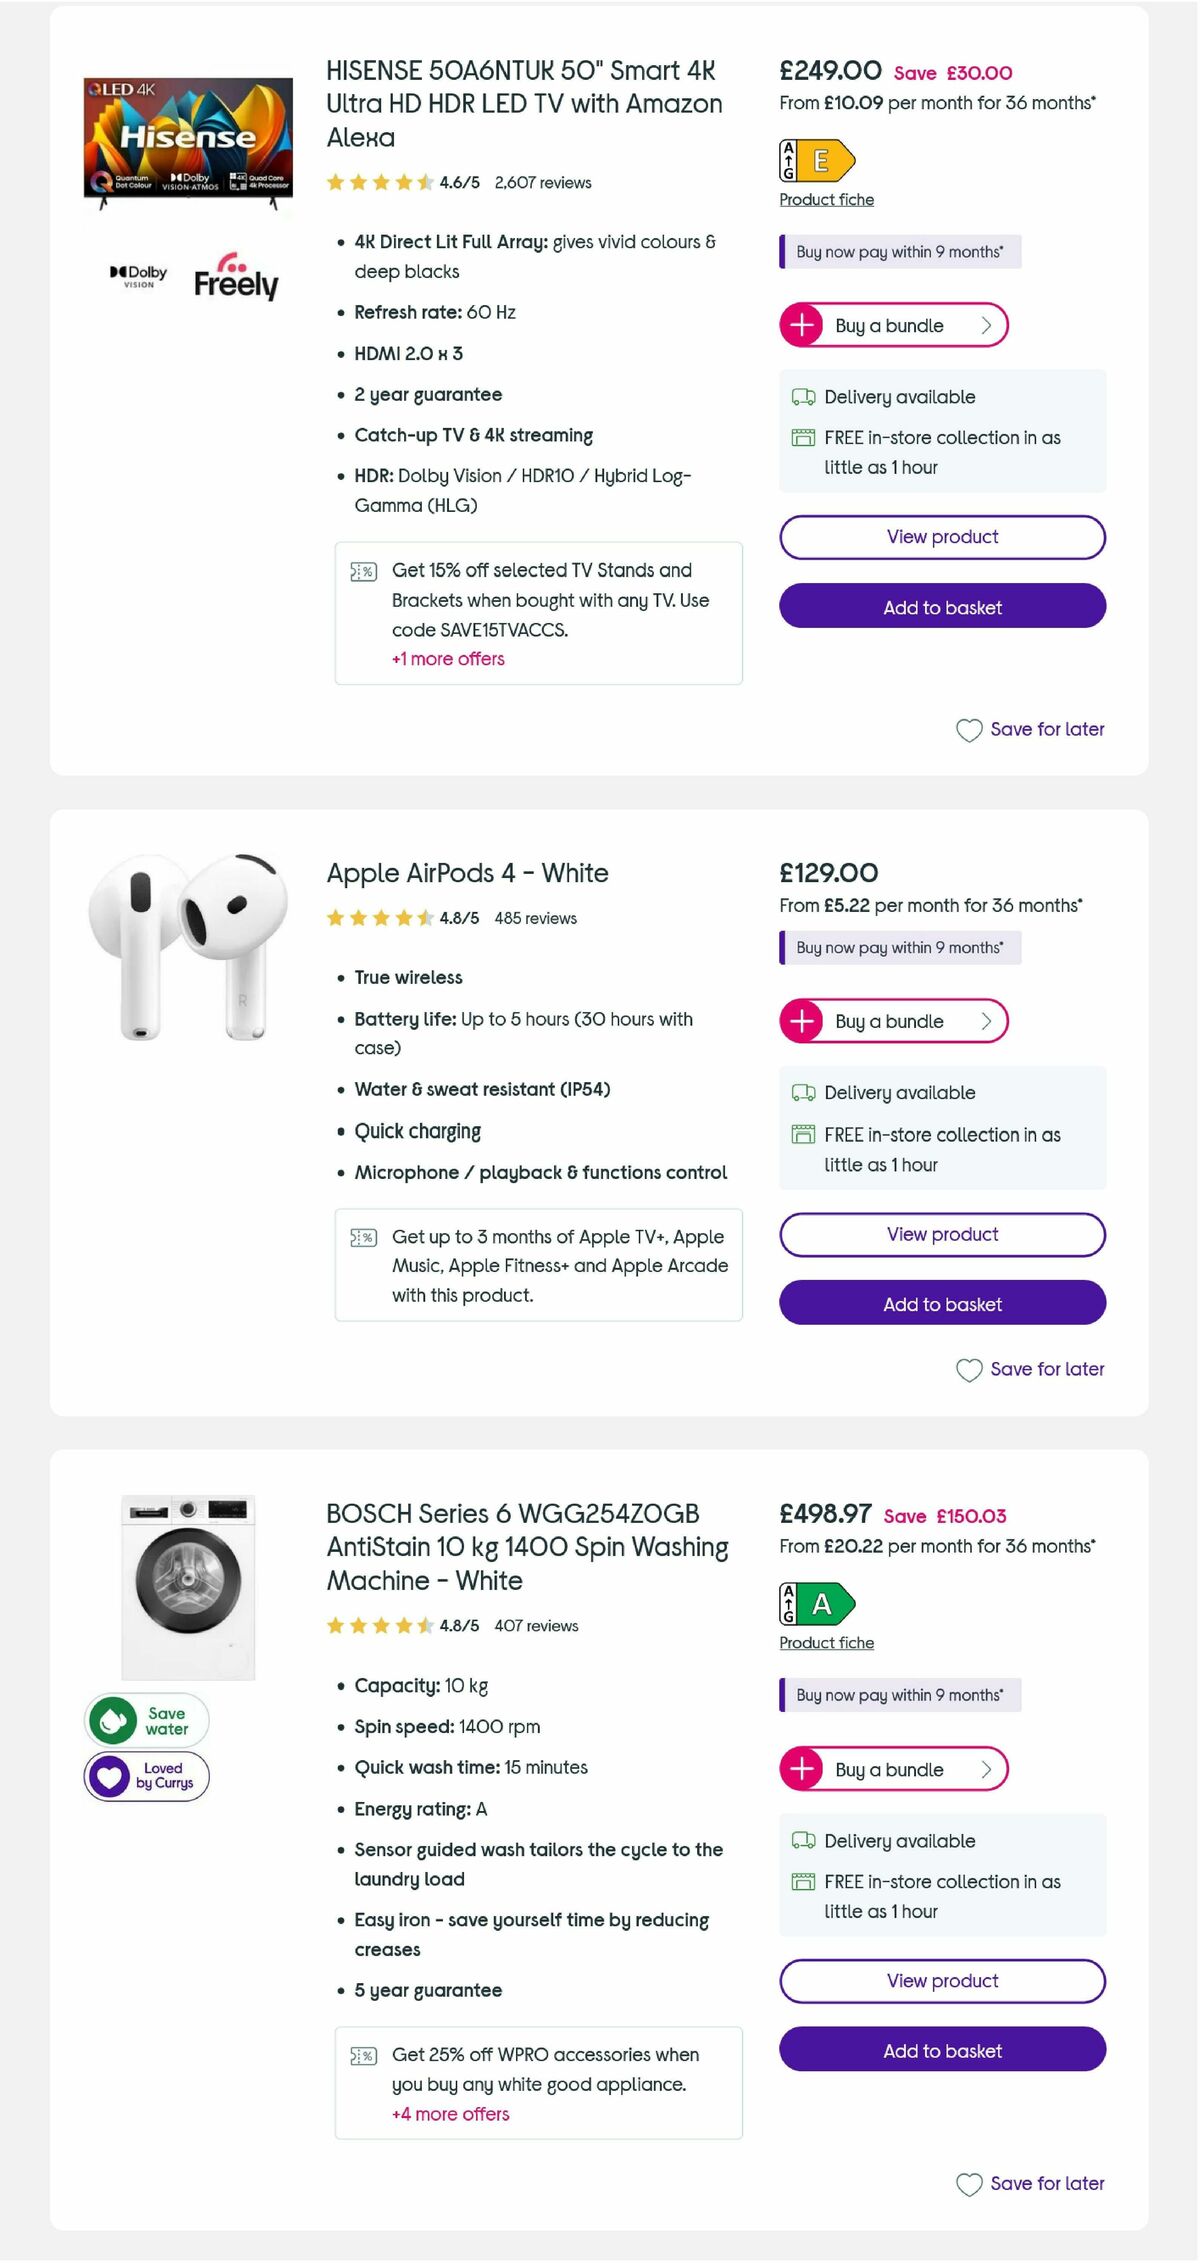Click the Freely logo
The image size is (1200, 2263).
pos(236,281)
